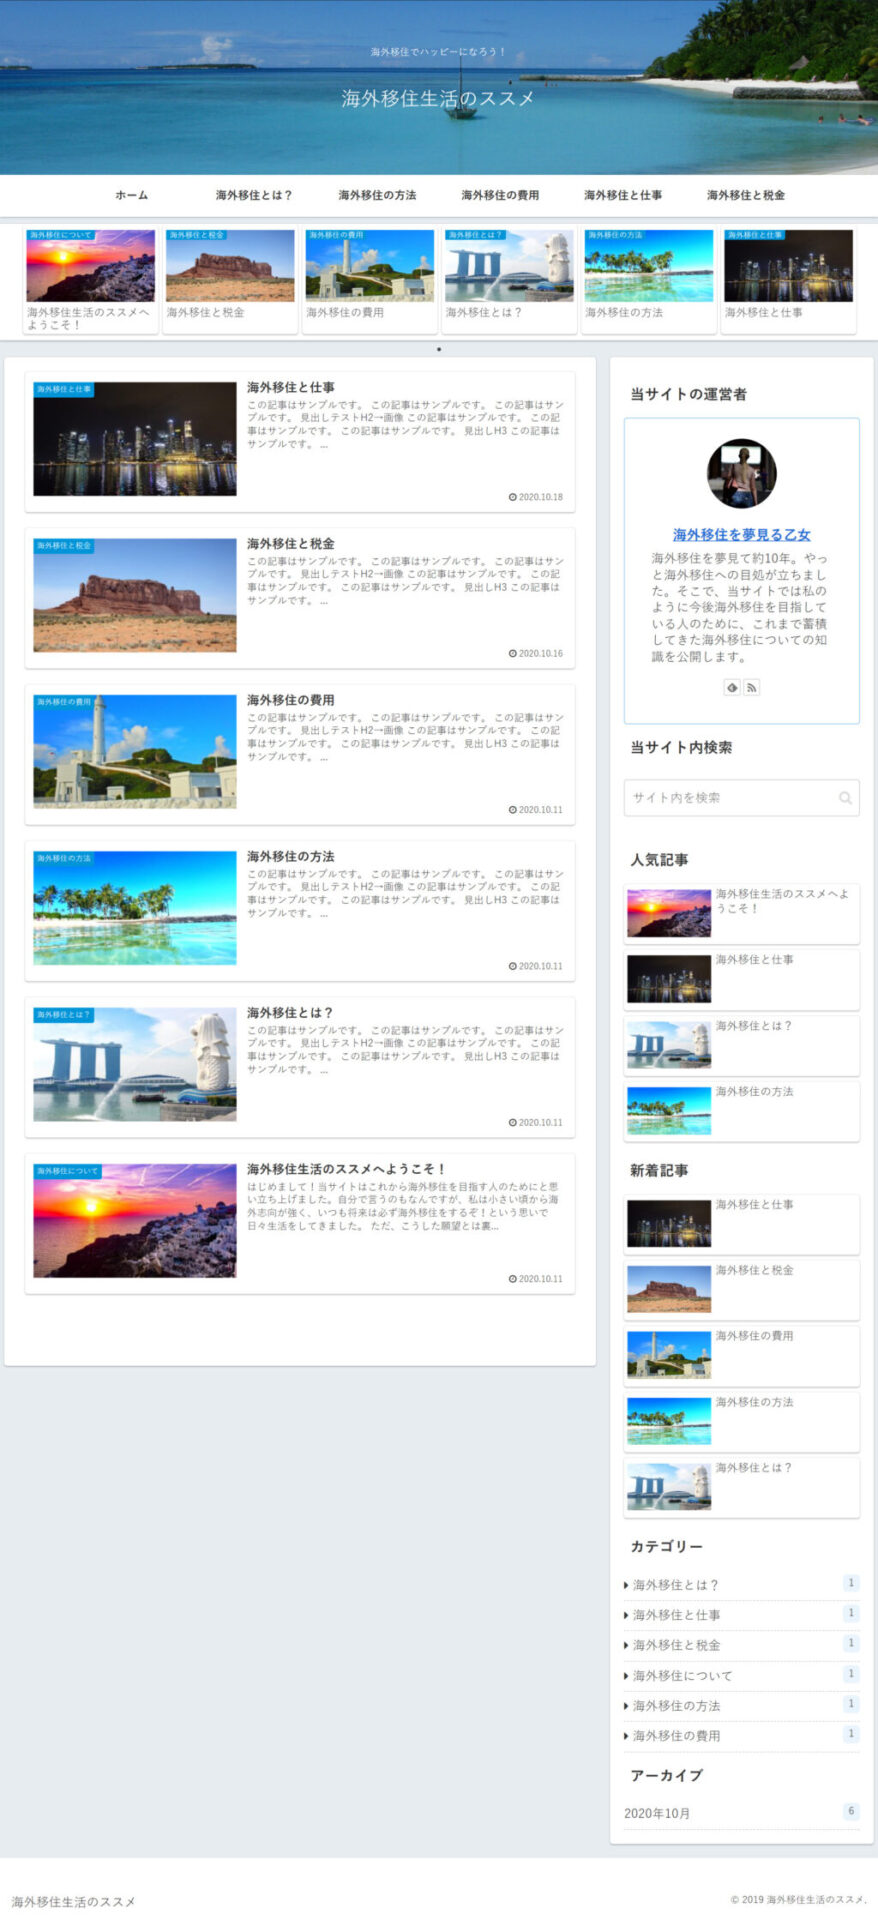878x1920 pixels.
Task: Expand the 海外移住とは？ category in sidebar
Action: click(676, 1585)
